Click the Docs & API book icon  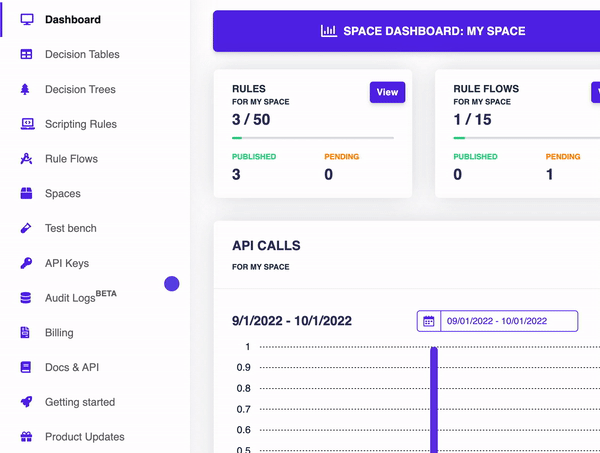point(26,367)
